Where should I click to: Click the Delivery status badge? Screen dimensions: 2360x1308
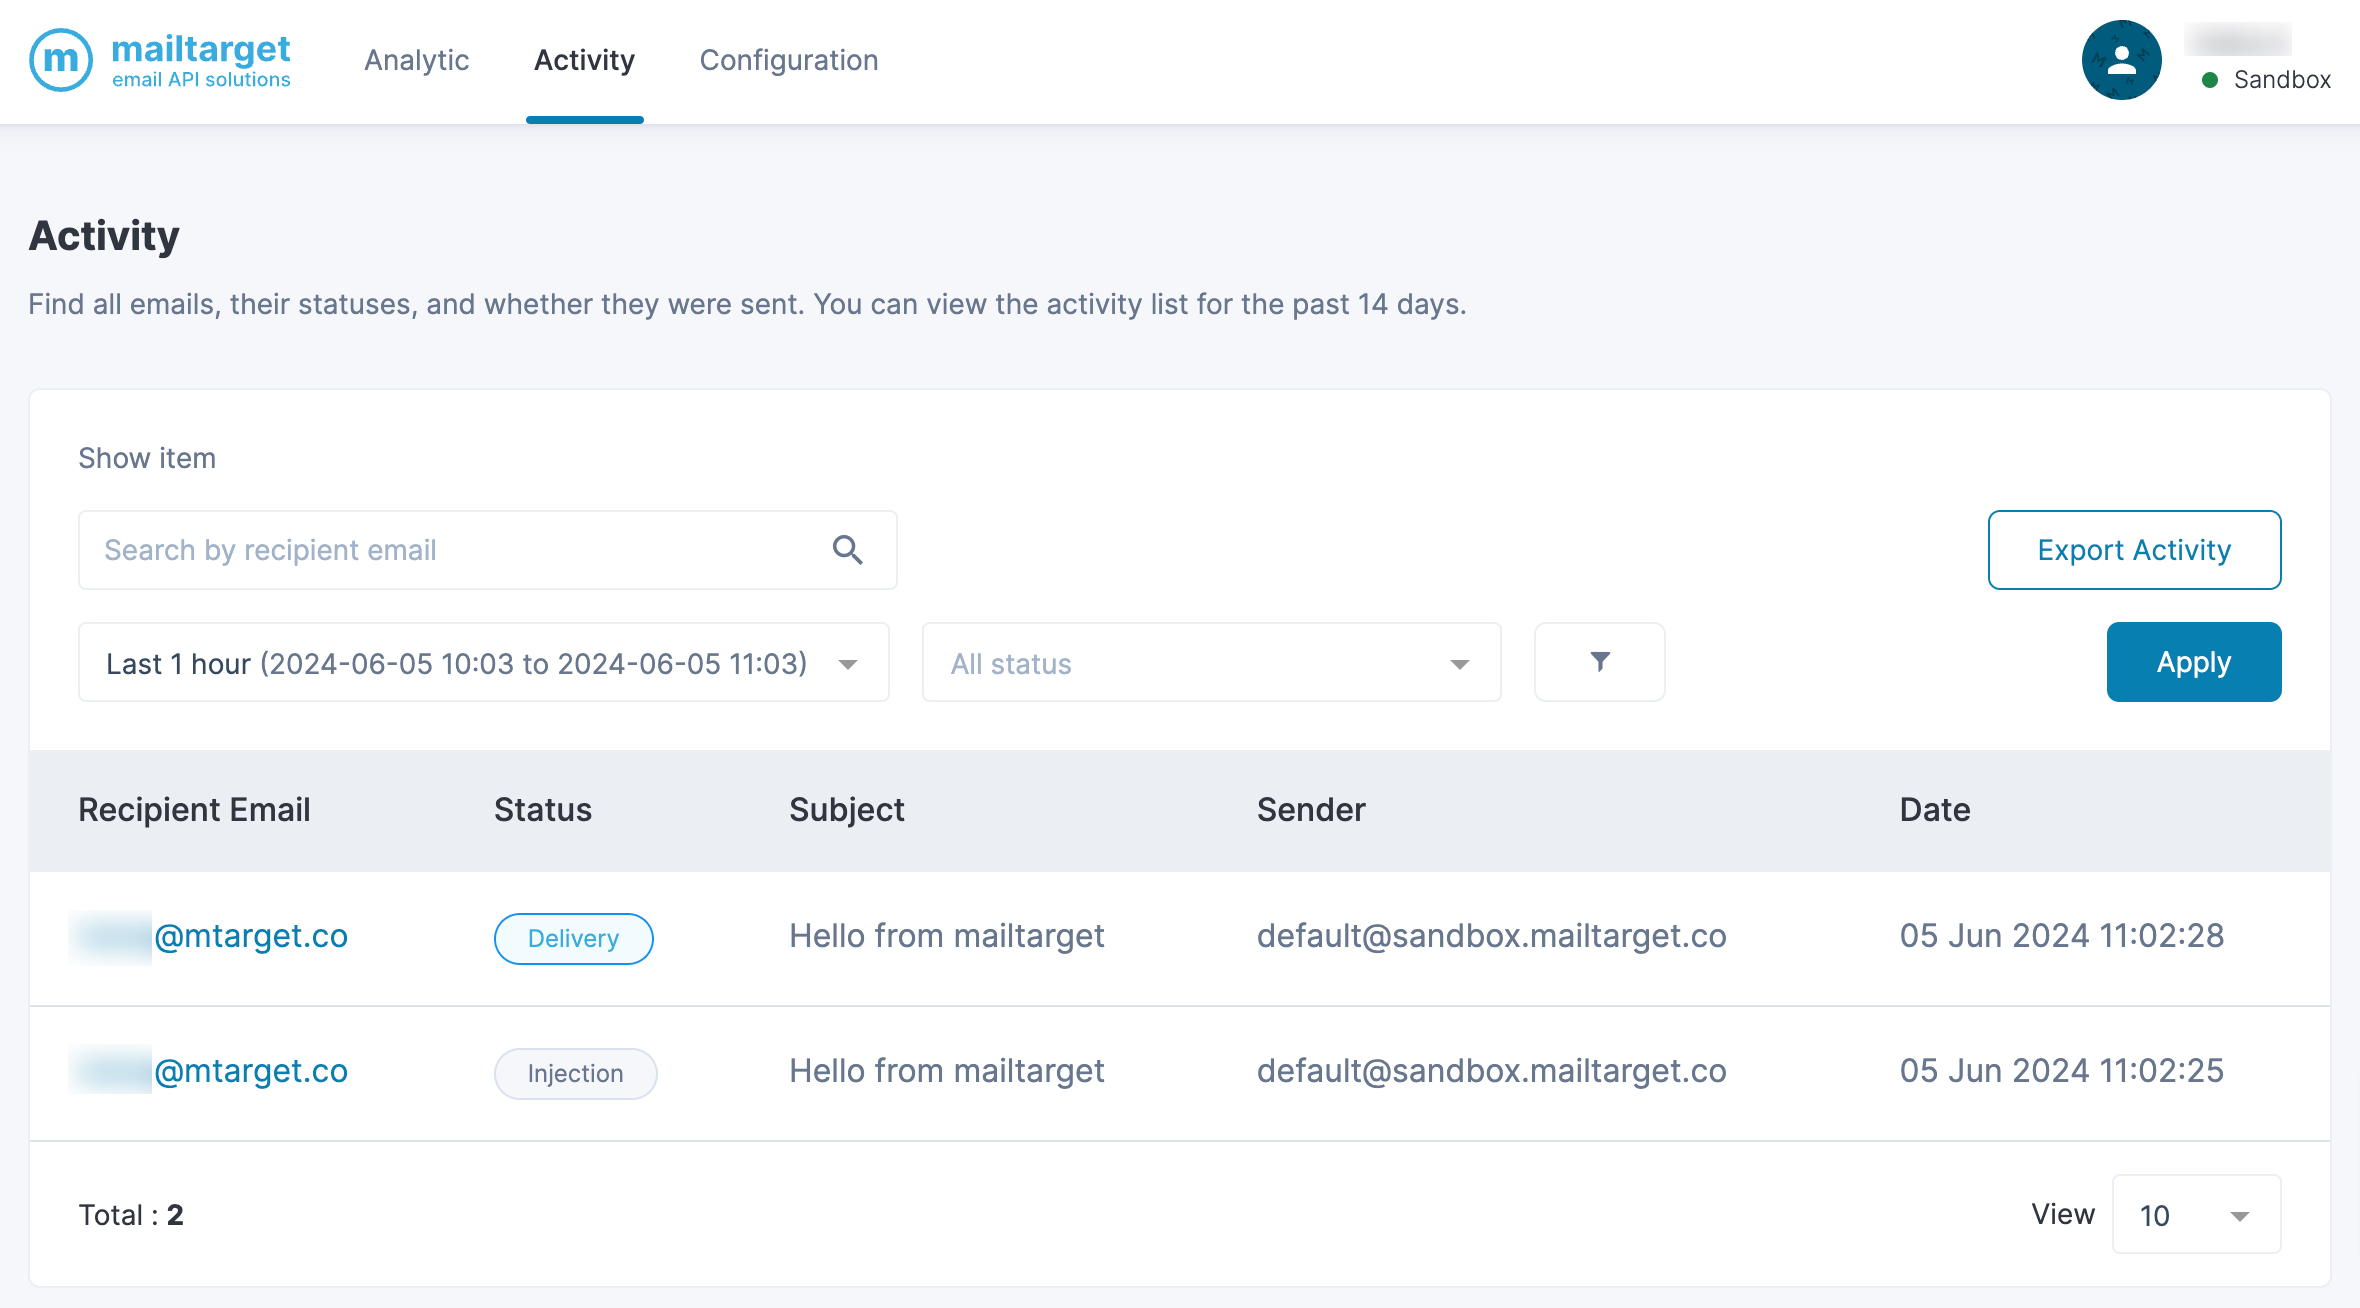click(x=573, y=938)
